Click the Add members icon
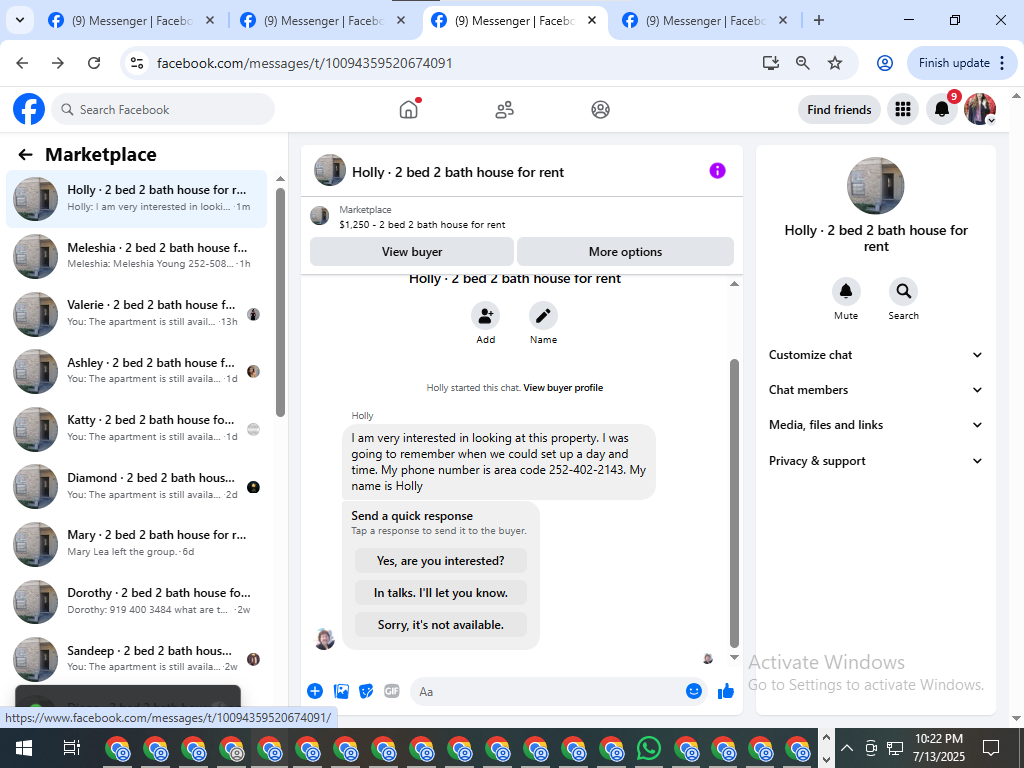The height and width of the screenshot is (768, 1024). (485, 317)
